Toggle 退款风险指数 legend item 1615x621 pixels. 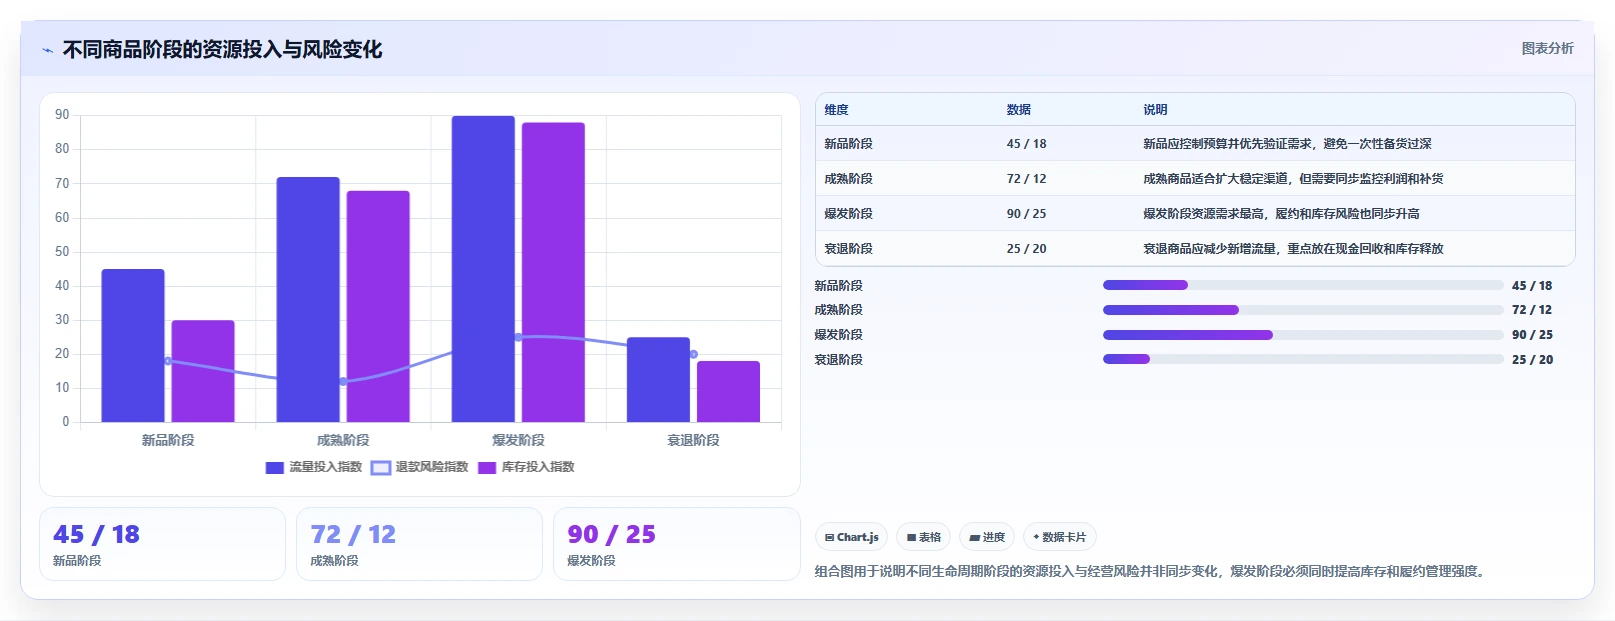(x=420, y=467)
